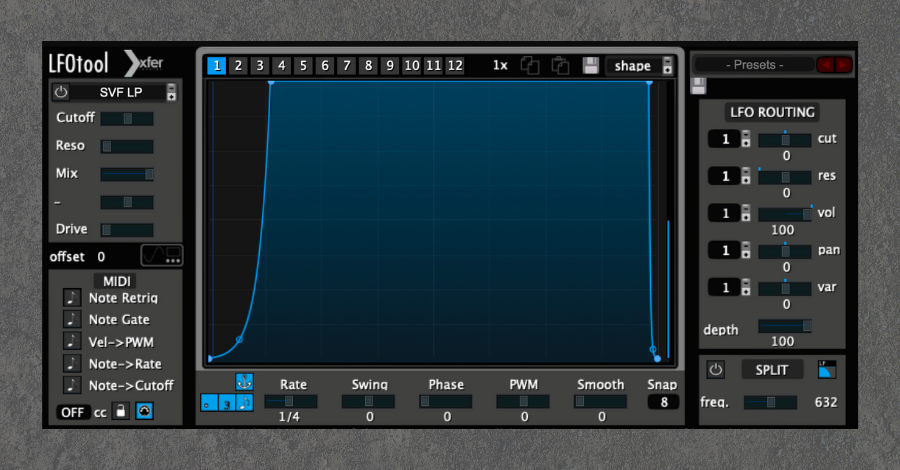Click the save shape floppy icon
This screenshot has height=470, width=900.
tap(591, 65)
